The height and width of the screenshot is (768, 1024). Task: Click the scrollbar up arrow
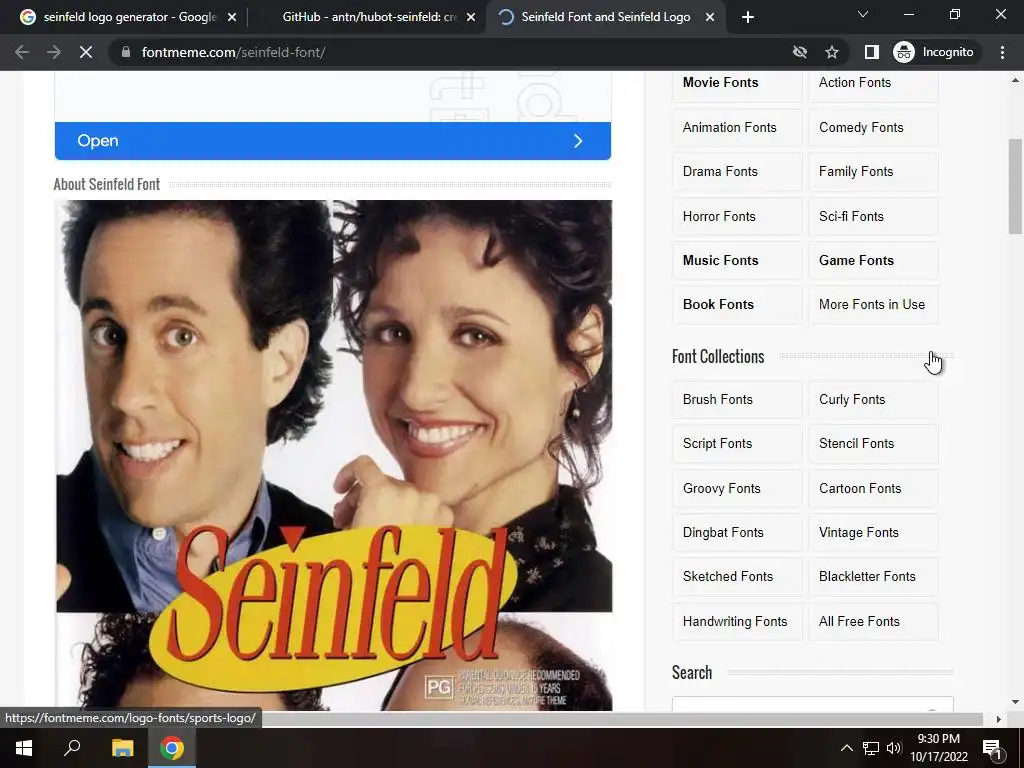pyautogui.click(x=1015, y=80)
